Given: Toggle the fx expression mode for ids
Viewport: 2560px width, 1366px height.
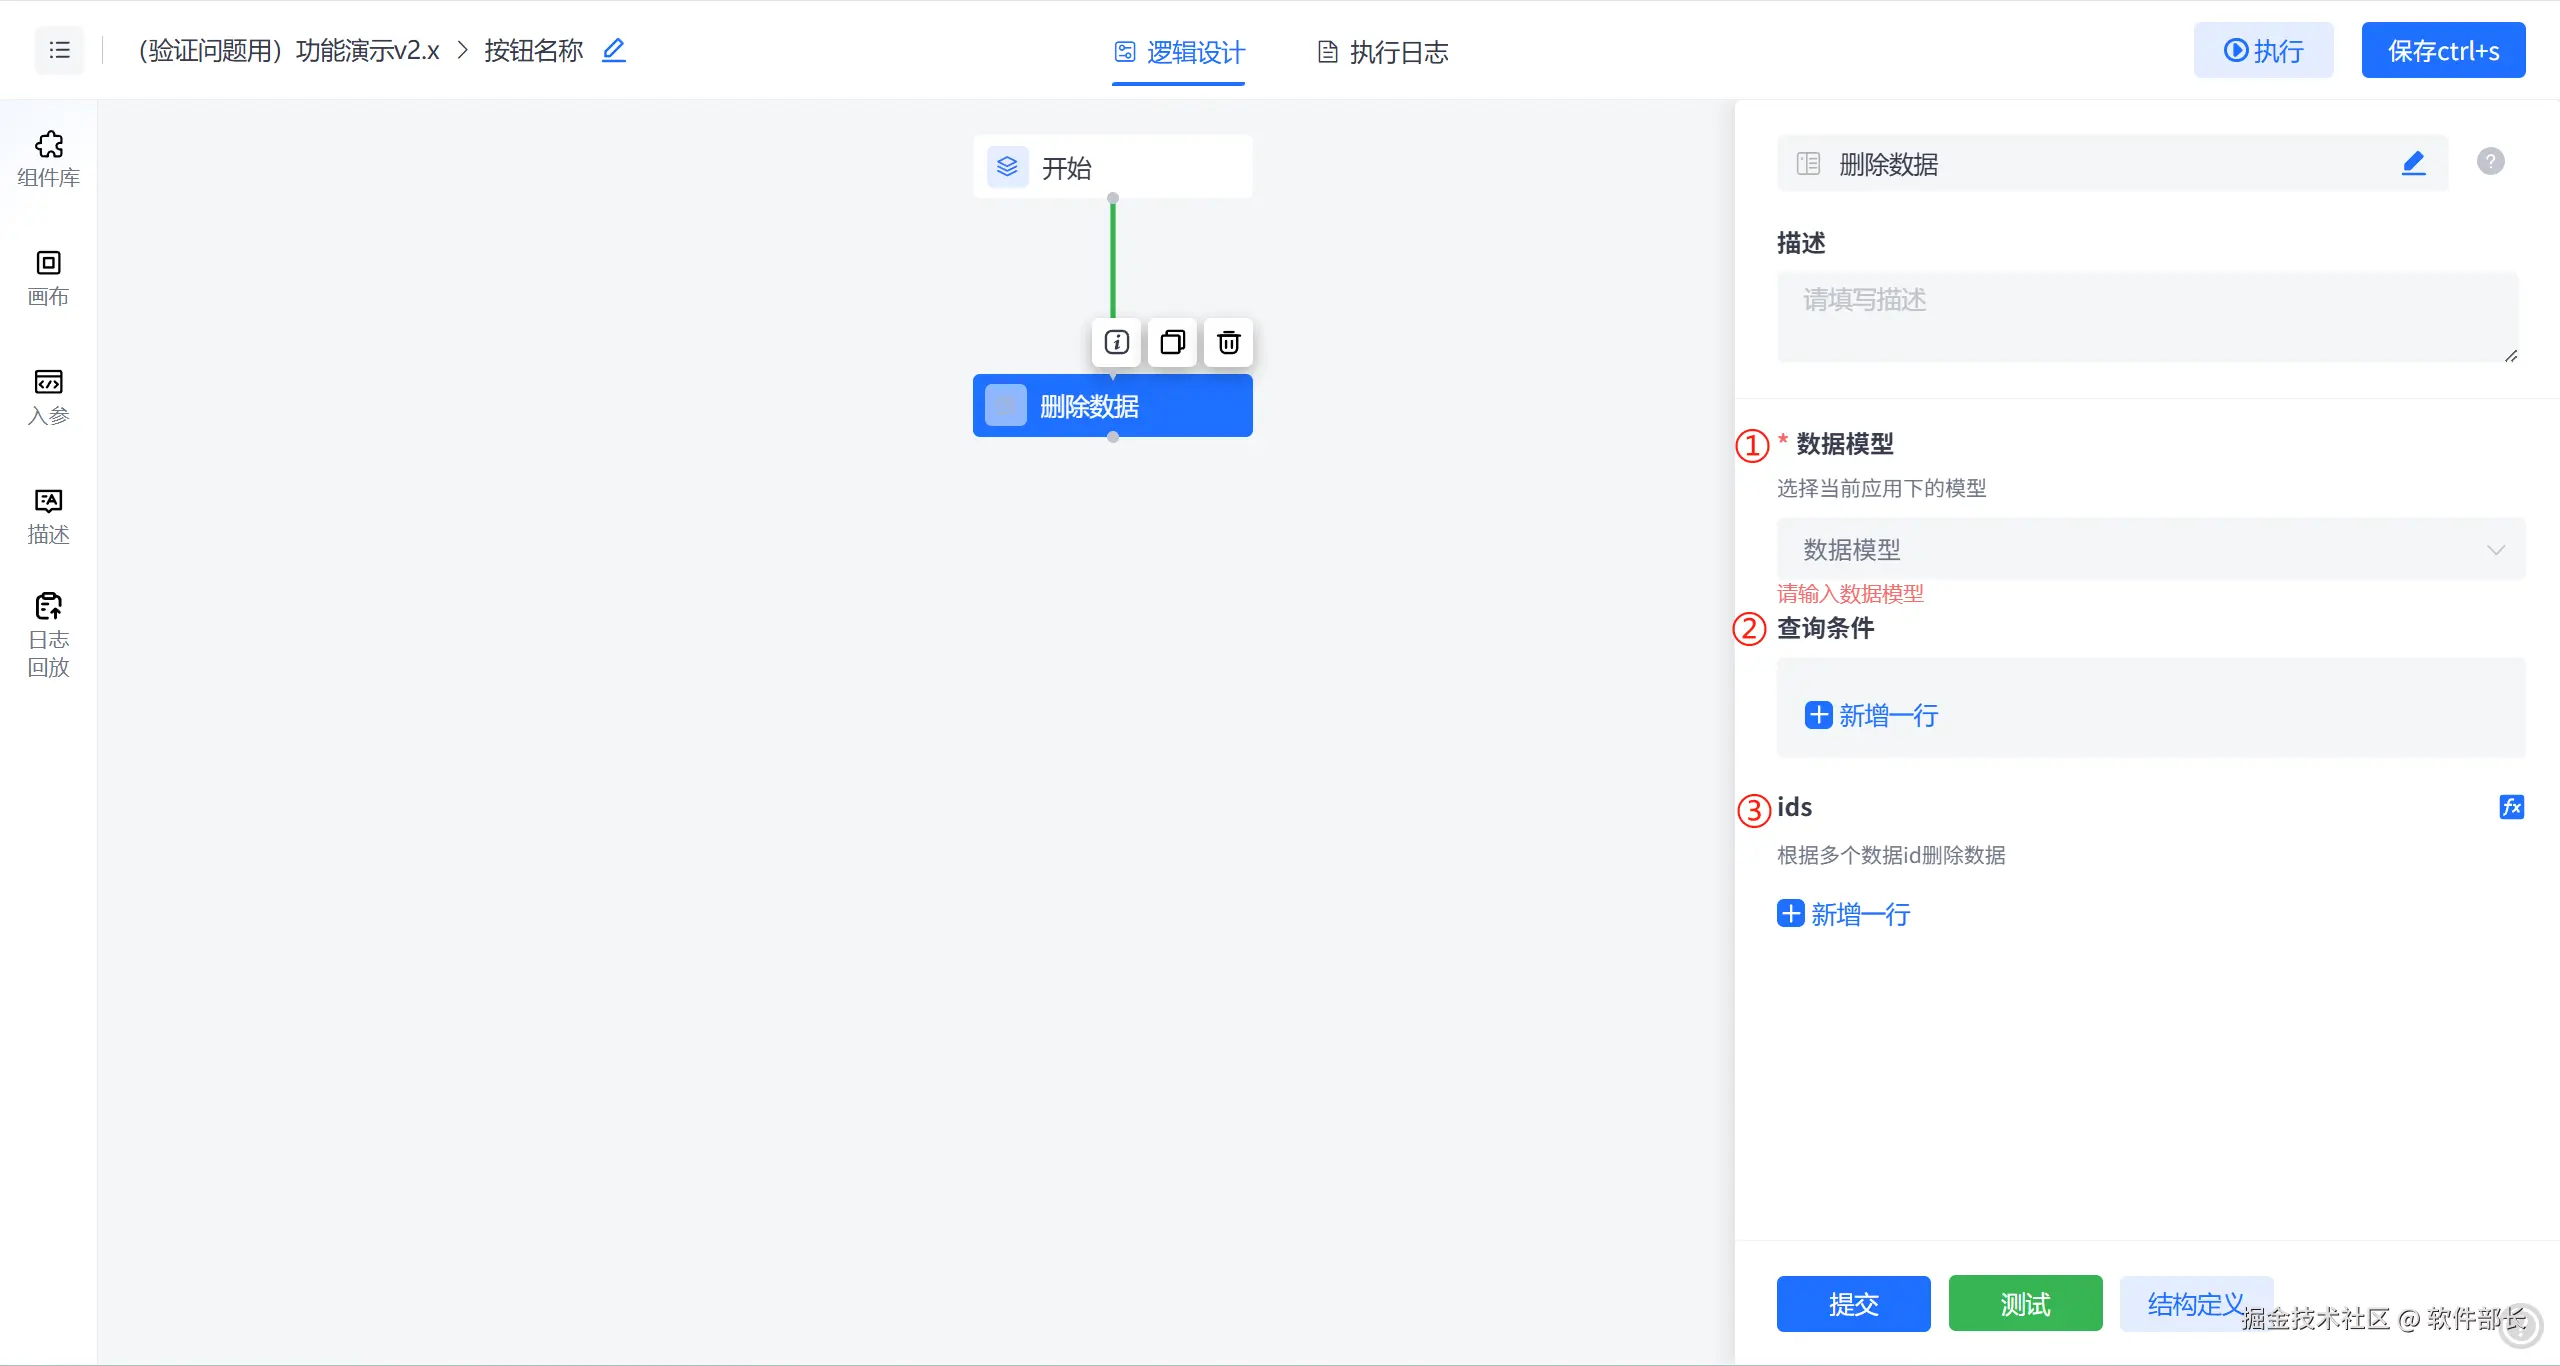Looking at the screenshot, I should (x=2511, y=807).
